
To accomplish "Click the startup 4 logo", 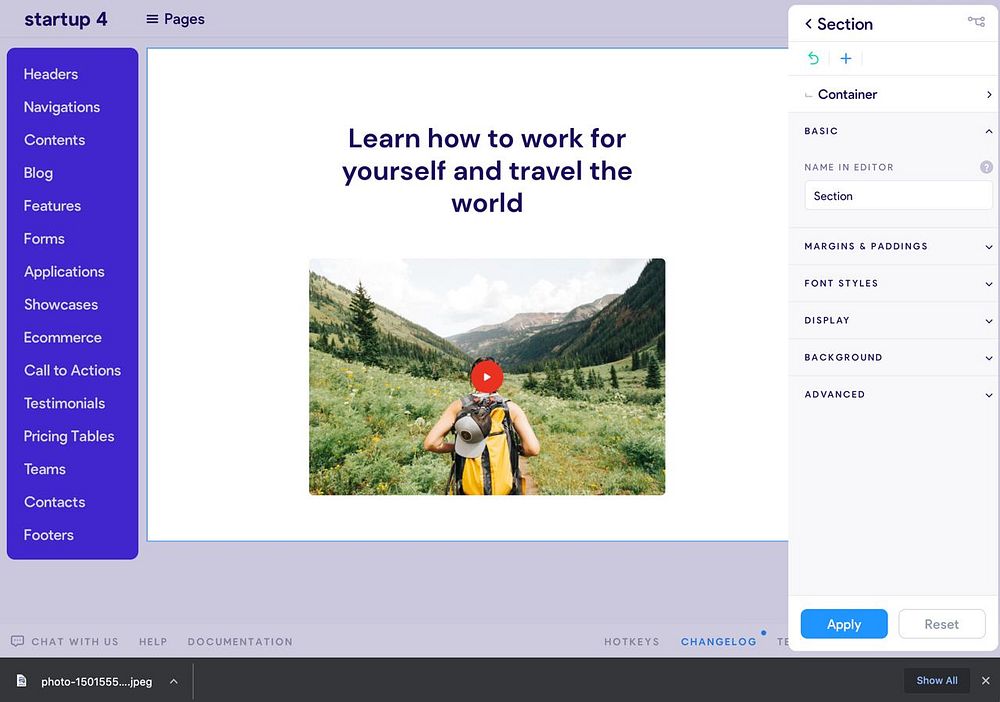I will 66,19.
